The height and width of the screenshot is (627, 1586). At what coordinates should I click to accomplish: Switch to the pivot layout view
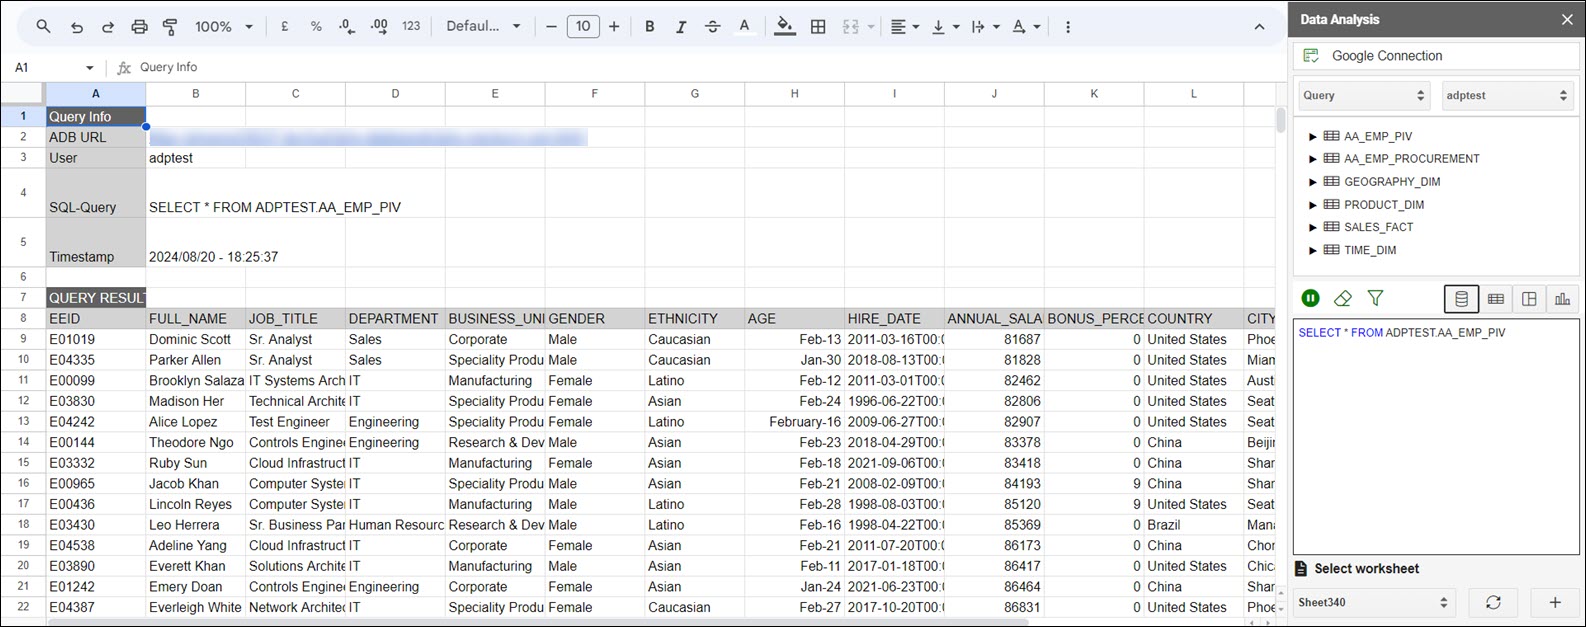1529,298
